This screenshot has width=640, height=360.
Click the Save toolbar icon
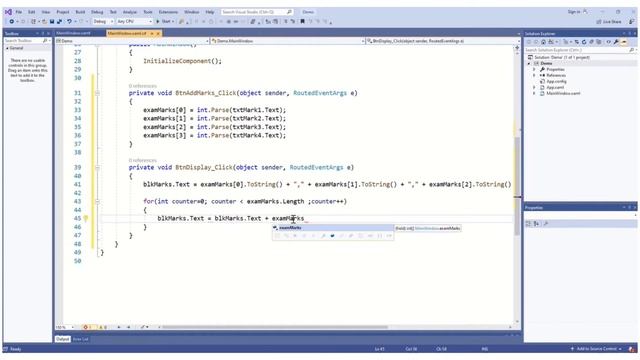tap(52, 21)
